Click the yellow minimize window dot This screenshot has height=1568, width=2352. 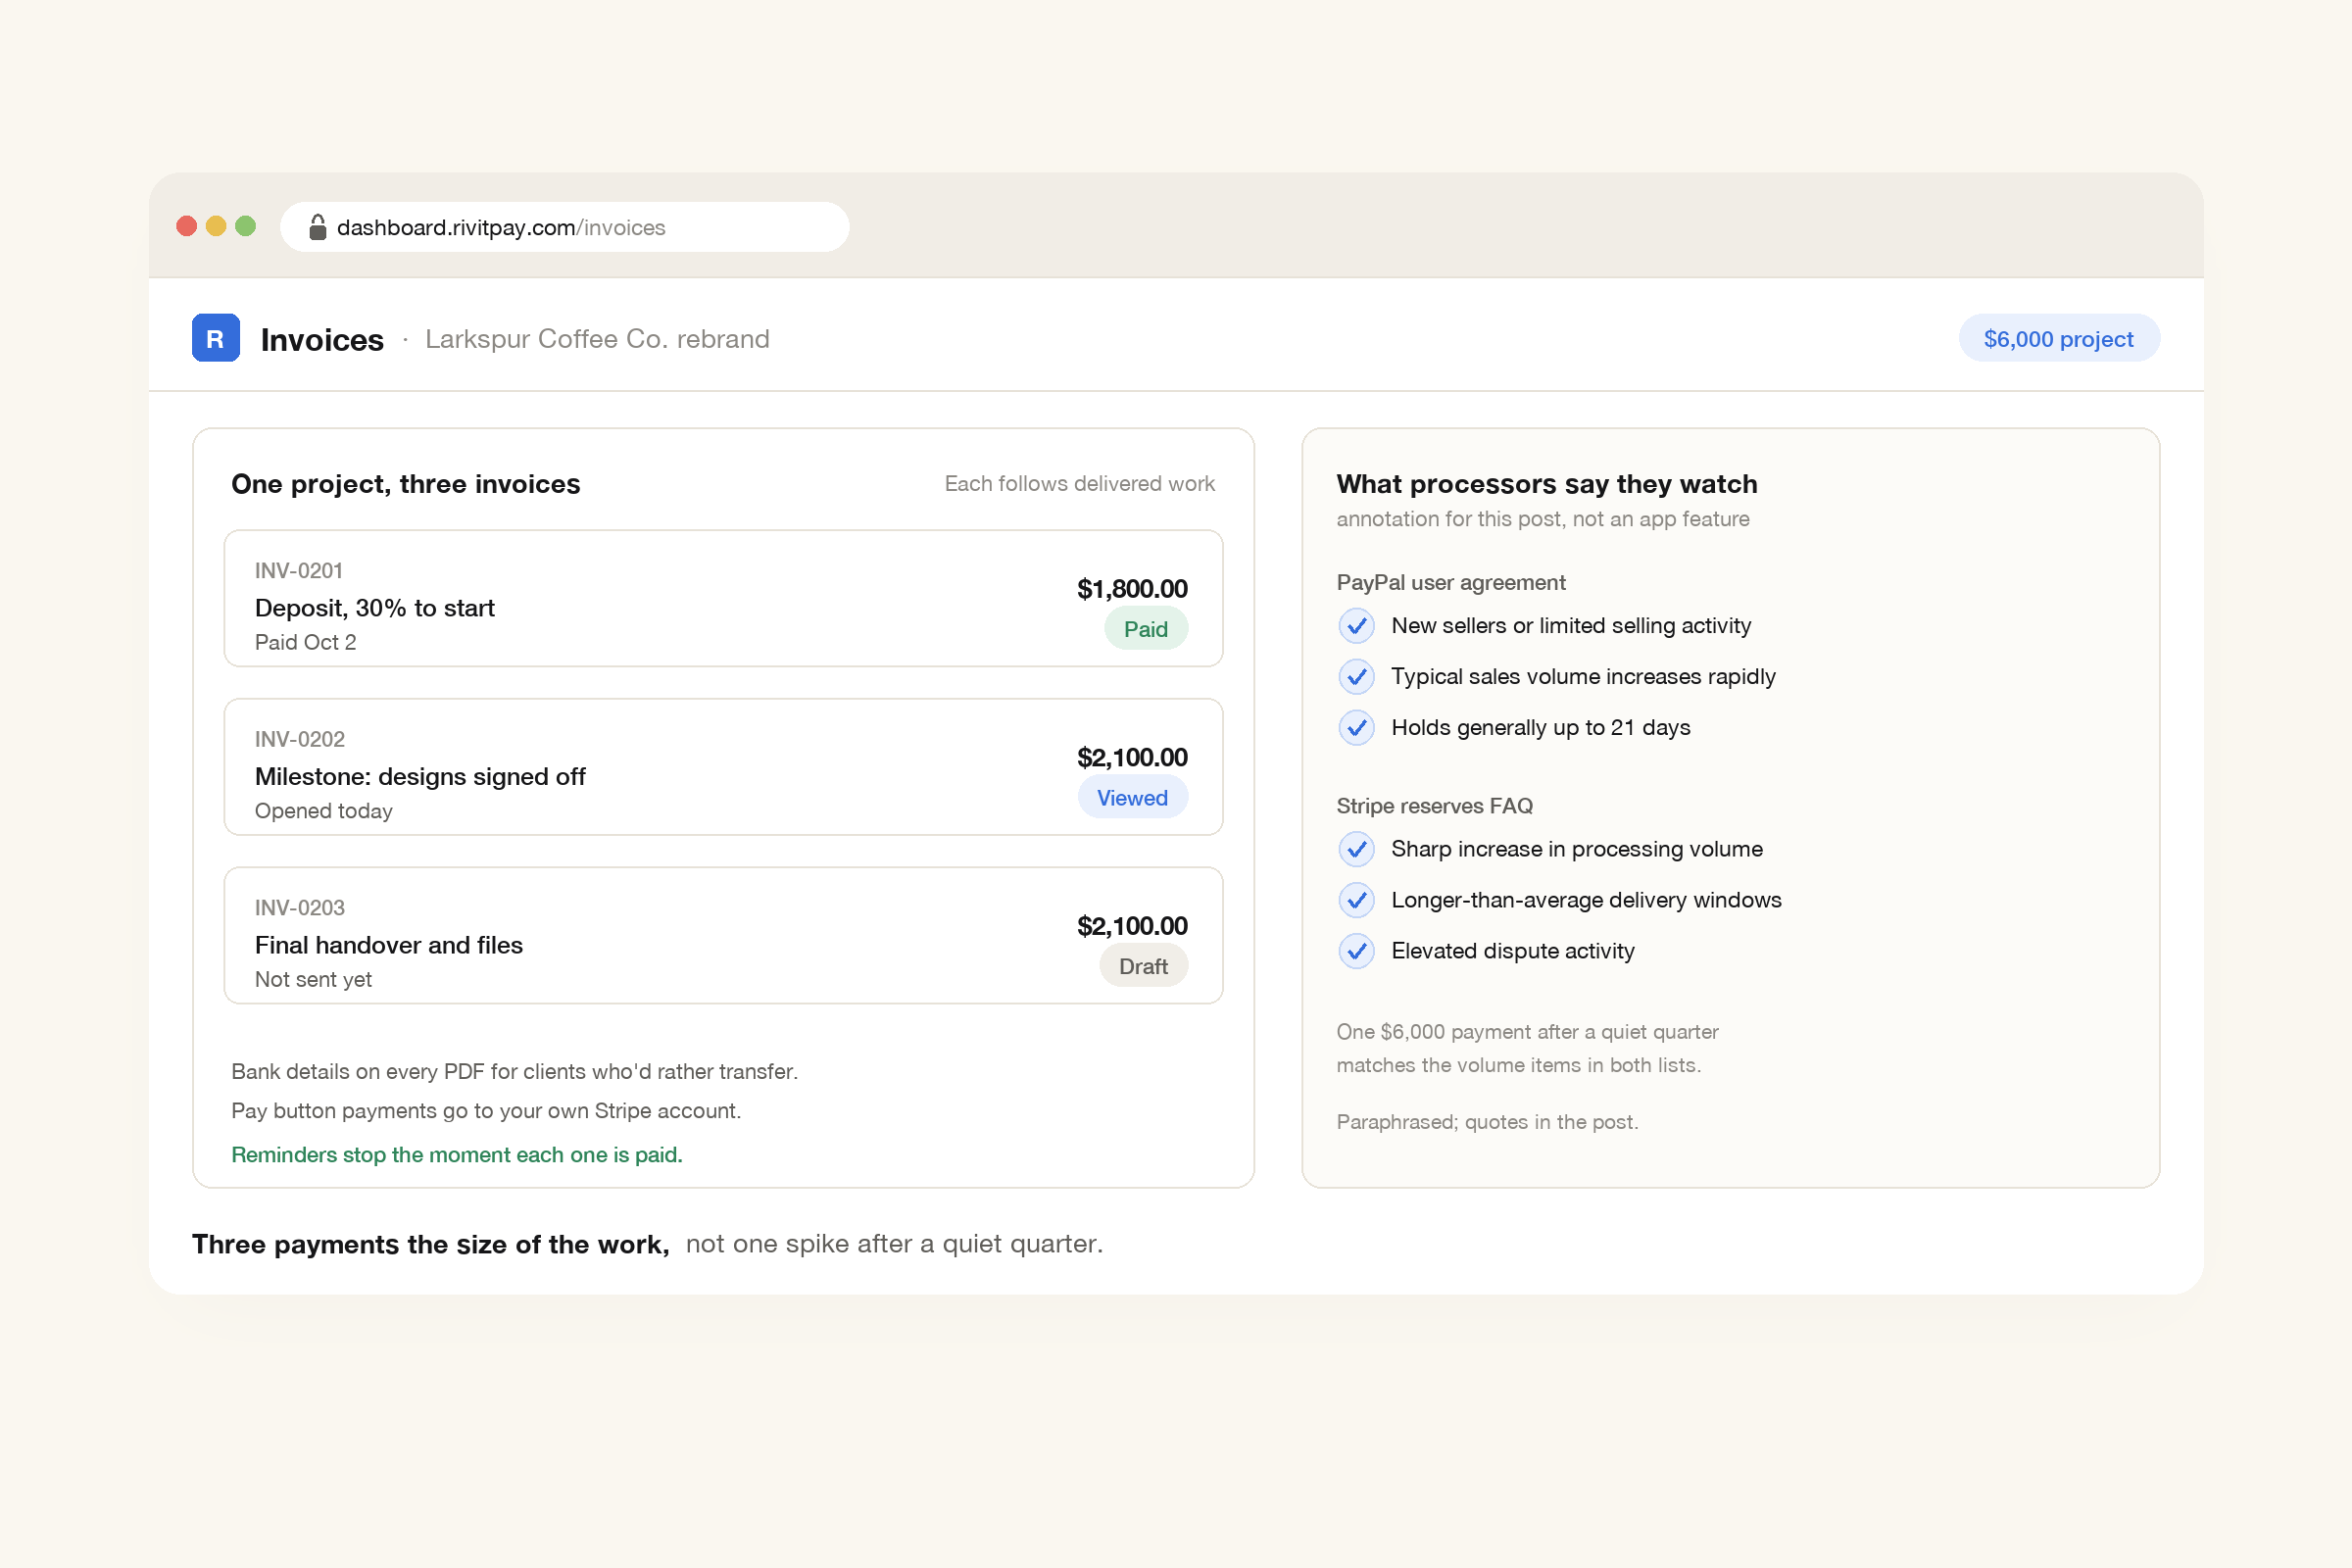pos(216,226)
